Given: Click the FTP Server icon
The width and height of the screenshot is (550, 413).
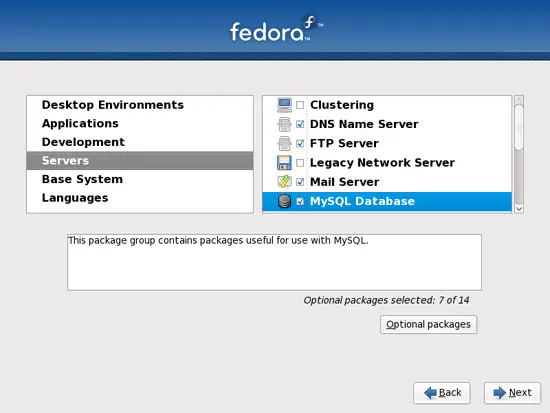Looking at the screenshot, I should [284, 144].
